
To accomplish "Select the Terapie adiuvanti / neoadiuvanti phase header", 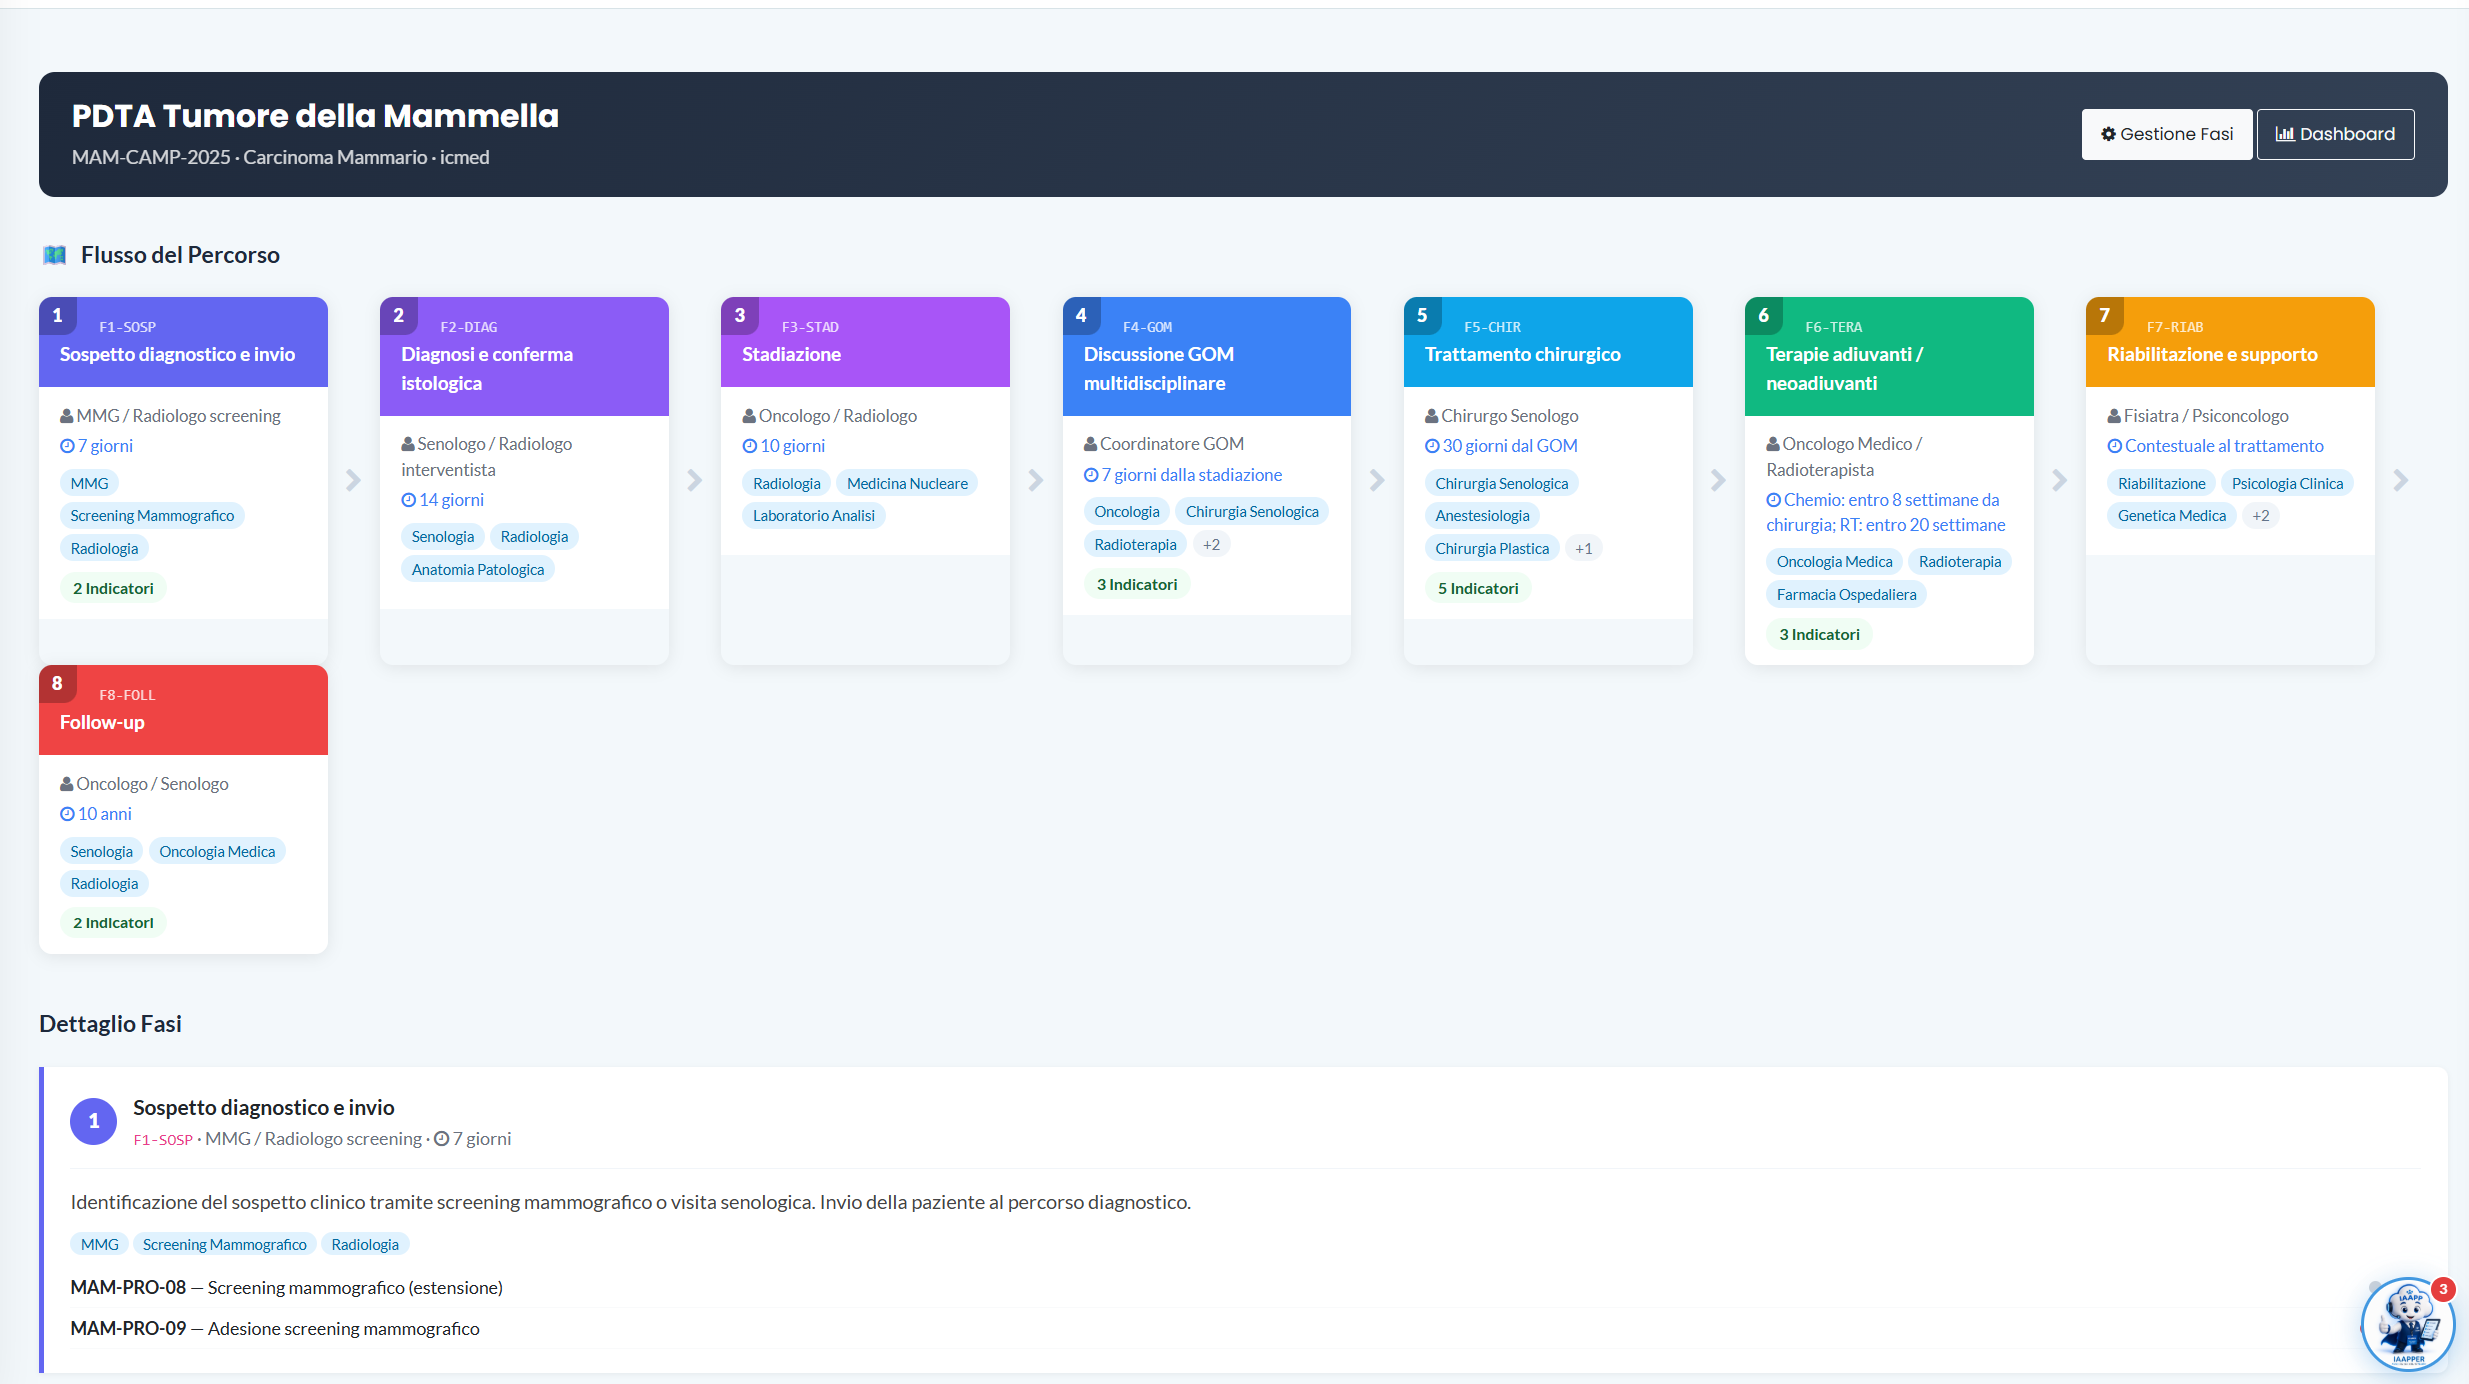I will pos(1889,356).
